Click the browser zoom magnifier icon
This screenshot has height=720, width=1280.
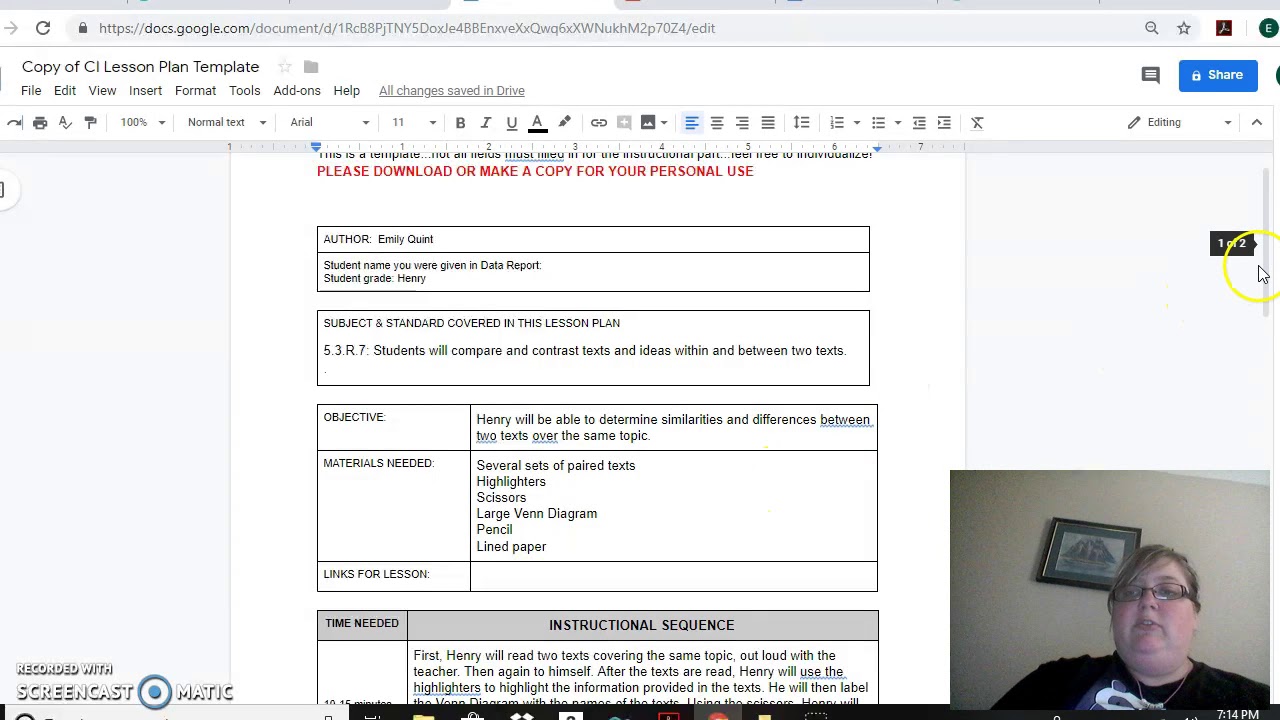(1152, 28)
